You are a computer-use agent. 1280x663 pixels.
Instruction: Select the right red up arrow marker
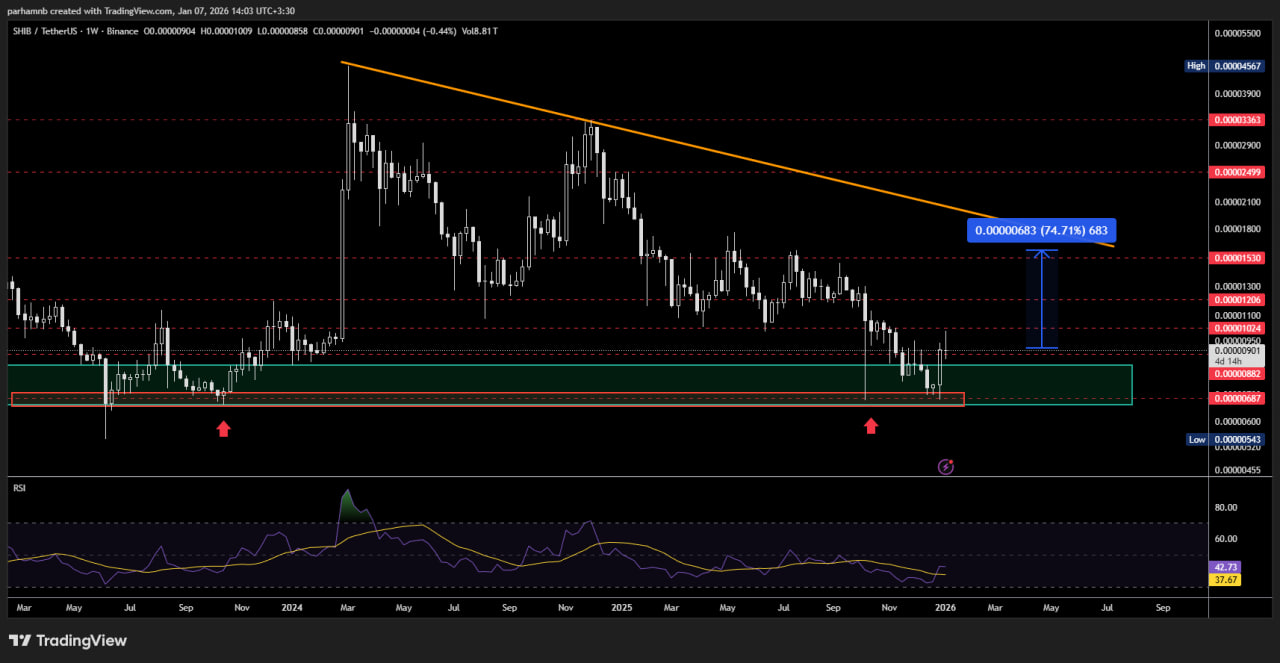tap(871, 426)
